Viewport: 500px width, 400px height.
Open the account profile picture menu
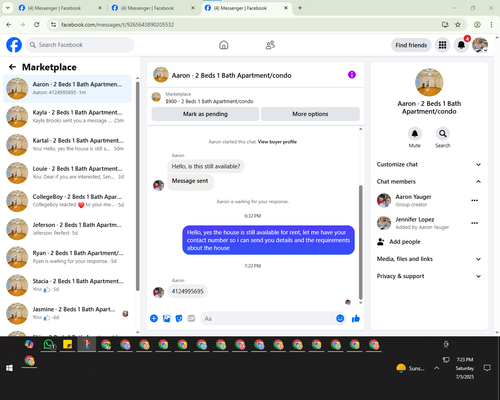point(480,45)
